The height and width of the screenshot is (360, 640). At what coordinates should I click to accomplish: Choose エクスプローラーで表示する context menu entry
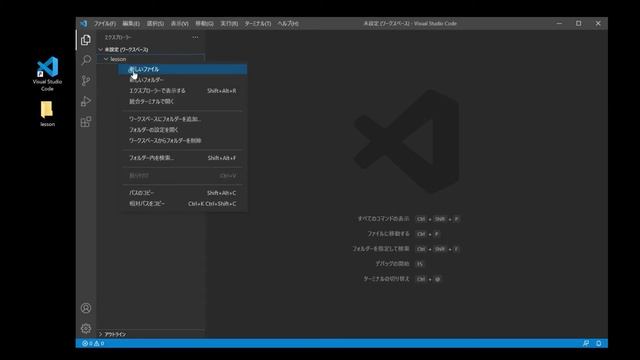coord(183,91)
